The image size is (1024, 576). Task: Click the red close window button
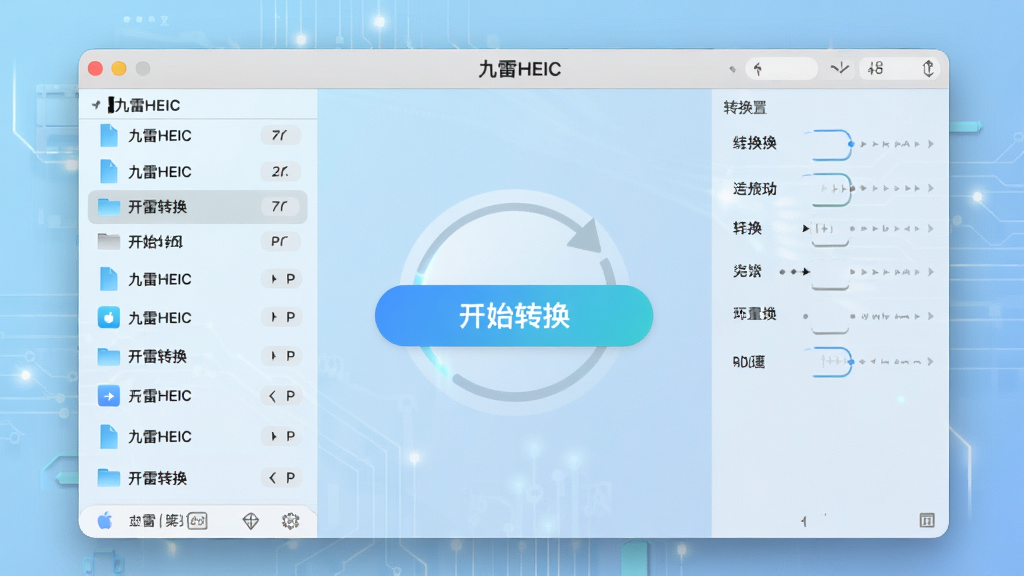tap(95, 69)
